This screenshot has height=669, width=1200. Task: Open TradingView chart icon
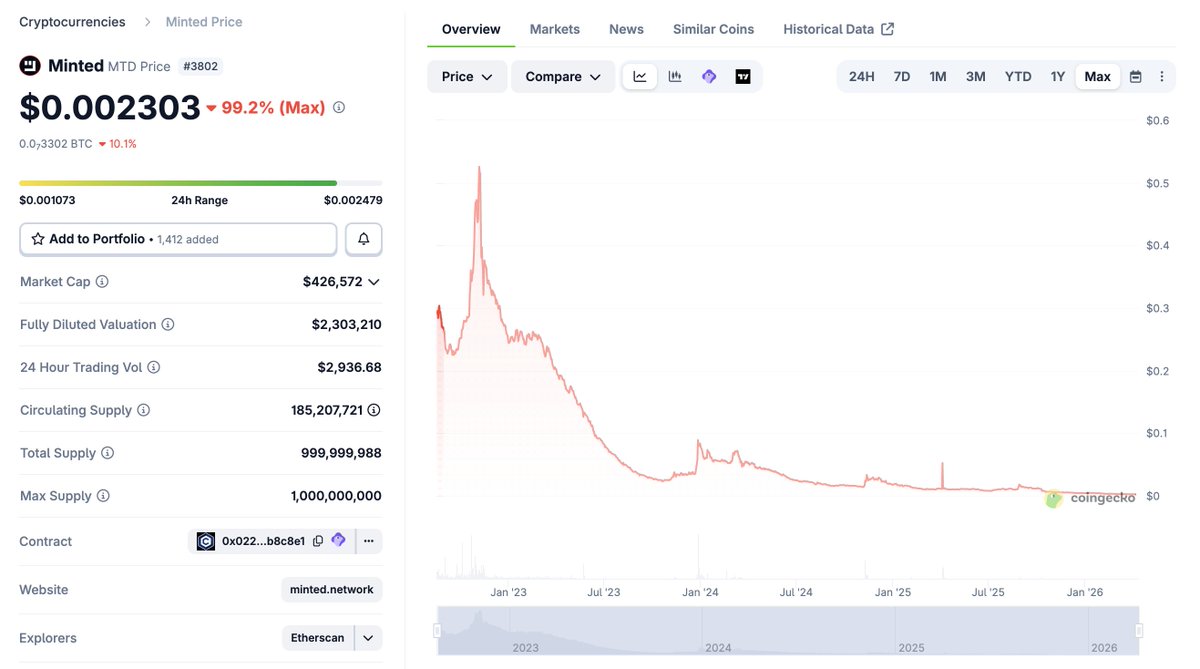point(743,77)
